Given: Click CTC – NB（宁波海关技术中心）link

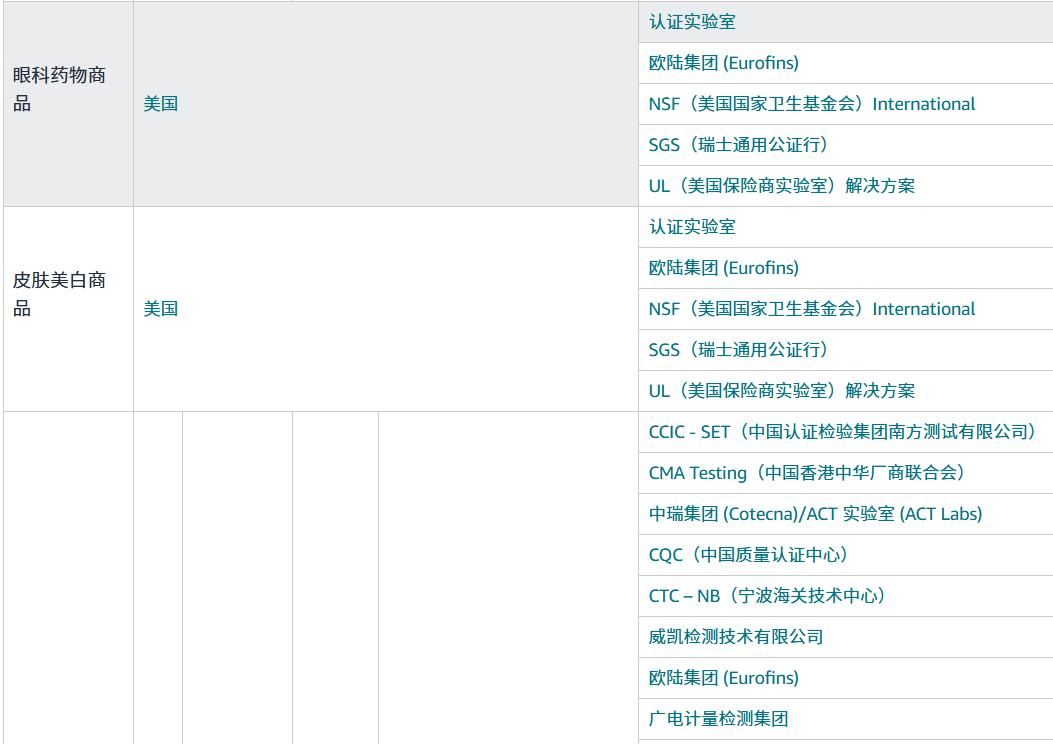Looking at the screenshot, I should click(767, 596).
